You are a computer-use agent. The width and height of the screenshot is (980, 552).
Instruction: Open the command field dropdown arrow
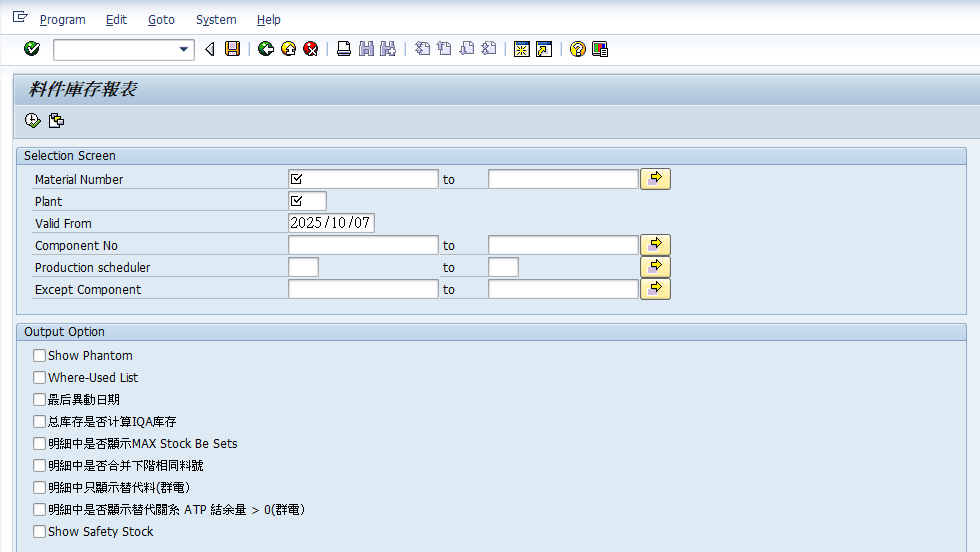coord(183,49)
